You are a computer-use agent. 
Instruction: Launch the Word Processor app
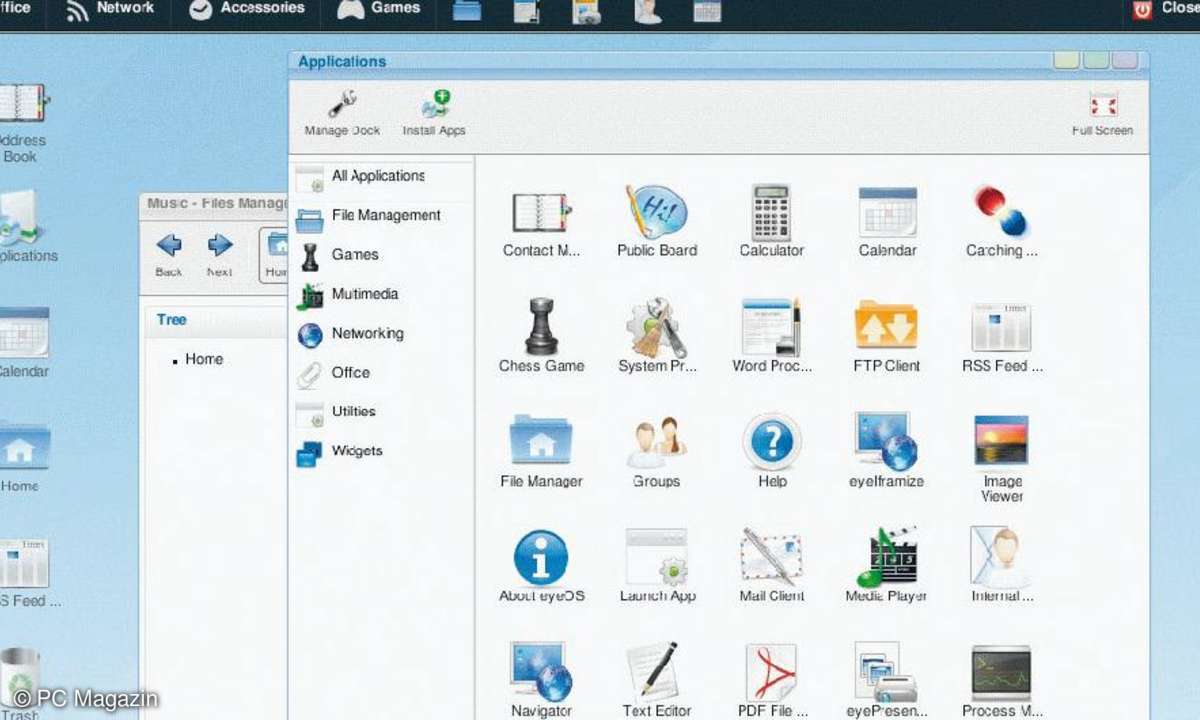pos(771,327)
